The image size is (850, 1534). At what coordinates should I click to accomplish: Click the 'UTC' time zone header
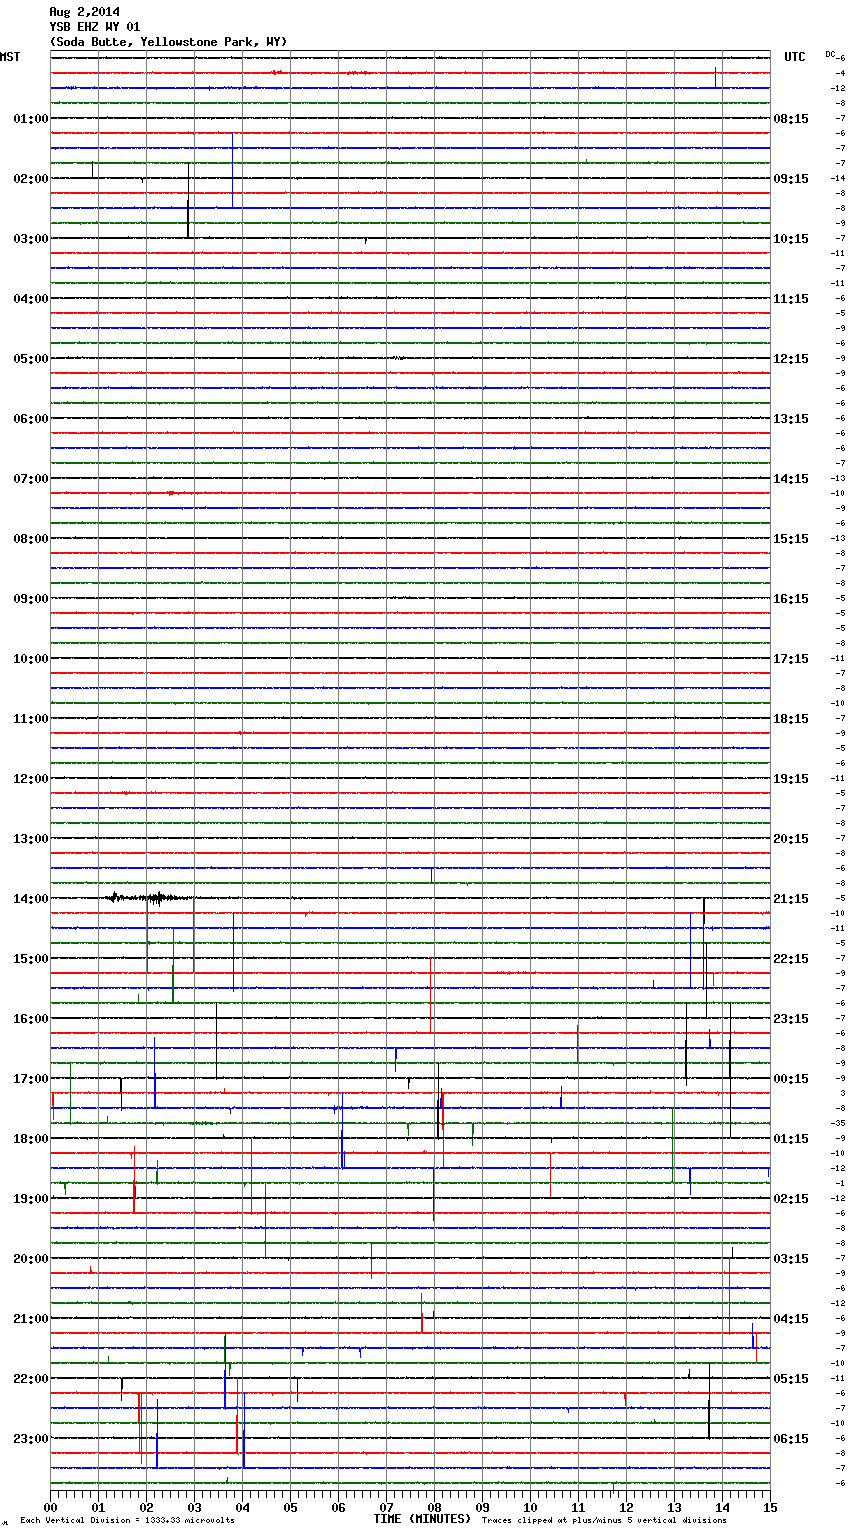(x=795, y=57)
